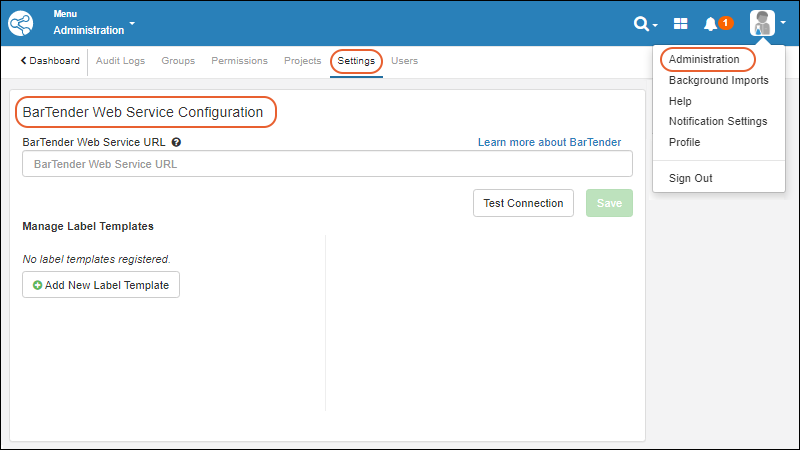Choose Administration from the user menu
Viewport: 800px width, 450px height.
click(704, 59)
